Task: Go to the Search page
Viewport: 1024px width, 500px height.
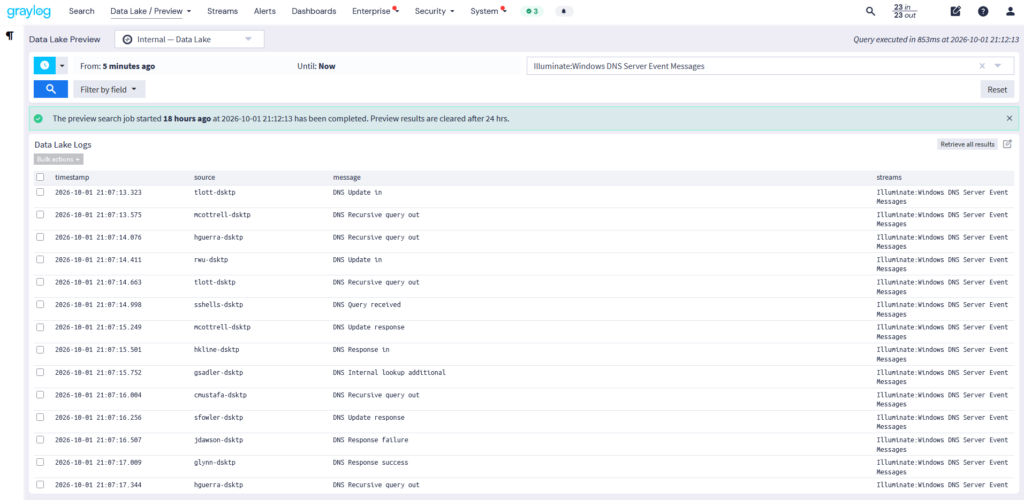Action: [x=82, y=11]
